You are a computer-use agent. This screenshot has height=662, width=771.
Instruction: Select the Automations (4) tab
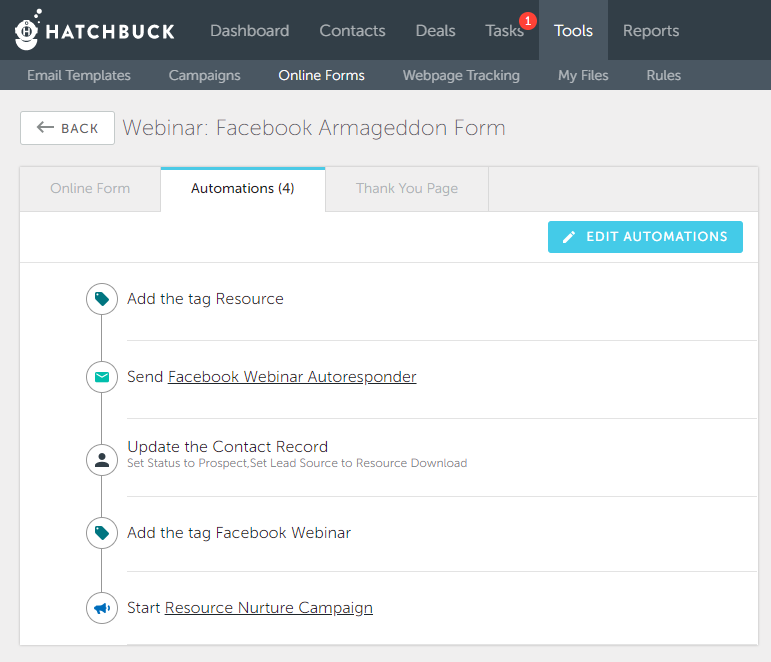tap(243, 189)
